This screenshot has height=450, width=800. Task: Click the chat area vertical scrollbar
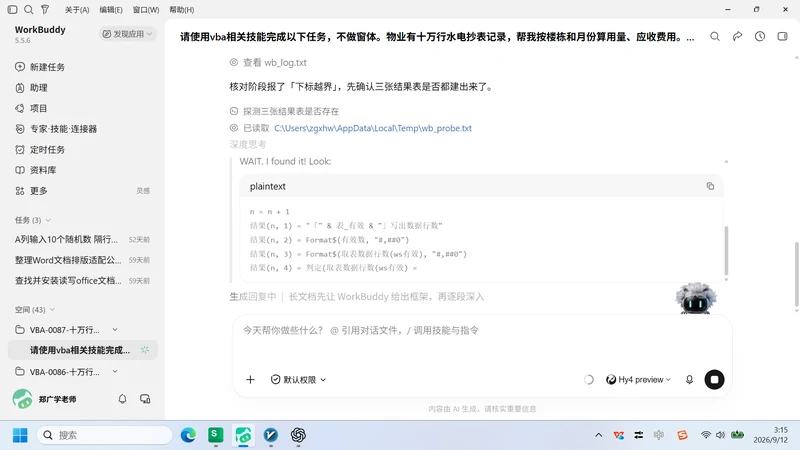coord(796,274)
